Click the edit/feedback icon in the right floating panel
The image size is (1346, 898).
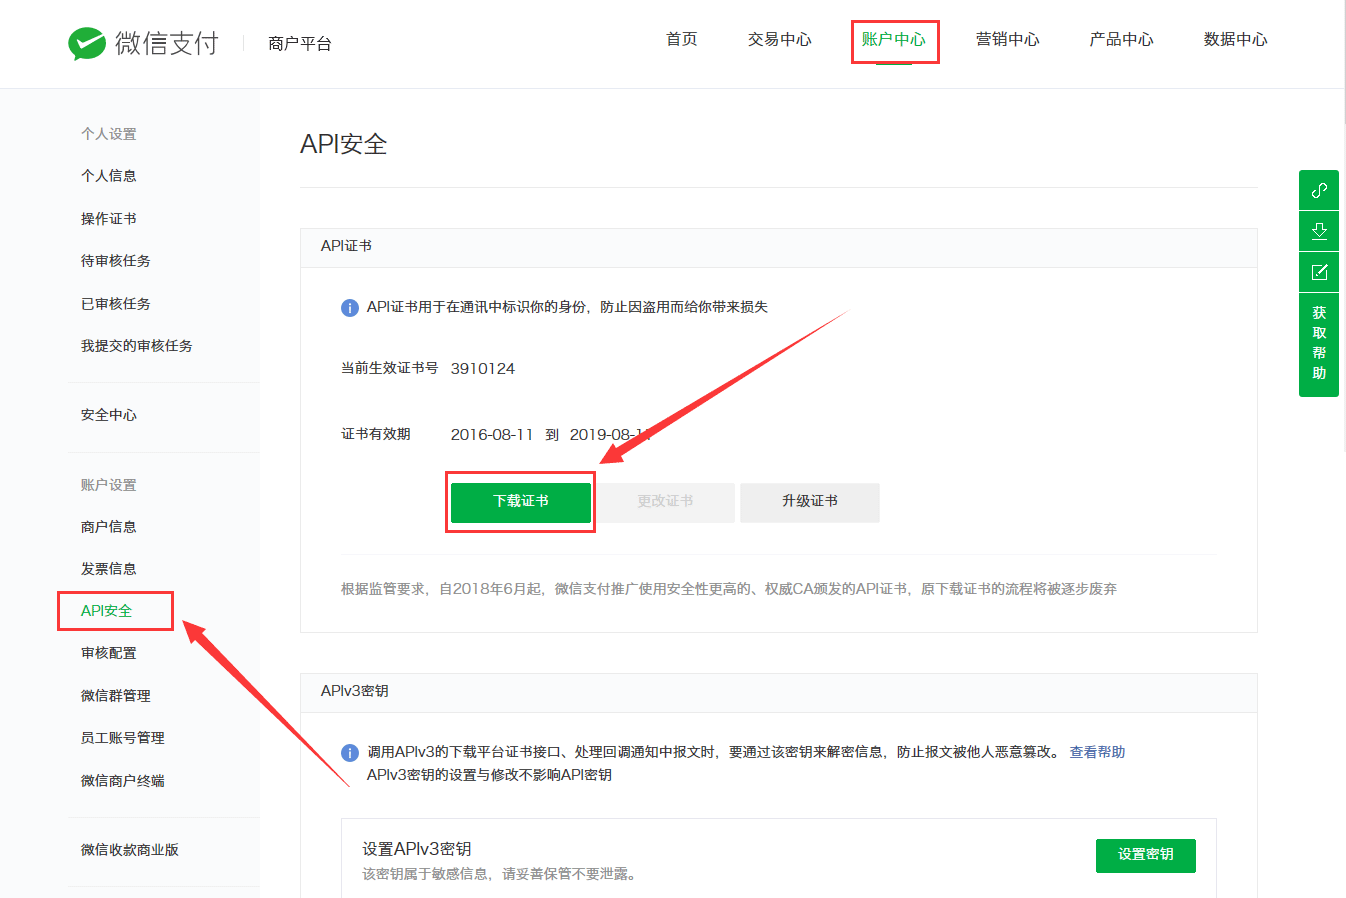tap(1319, 272)
